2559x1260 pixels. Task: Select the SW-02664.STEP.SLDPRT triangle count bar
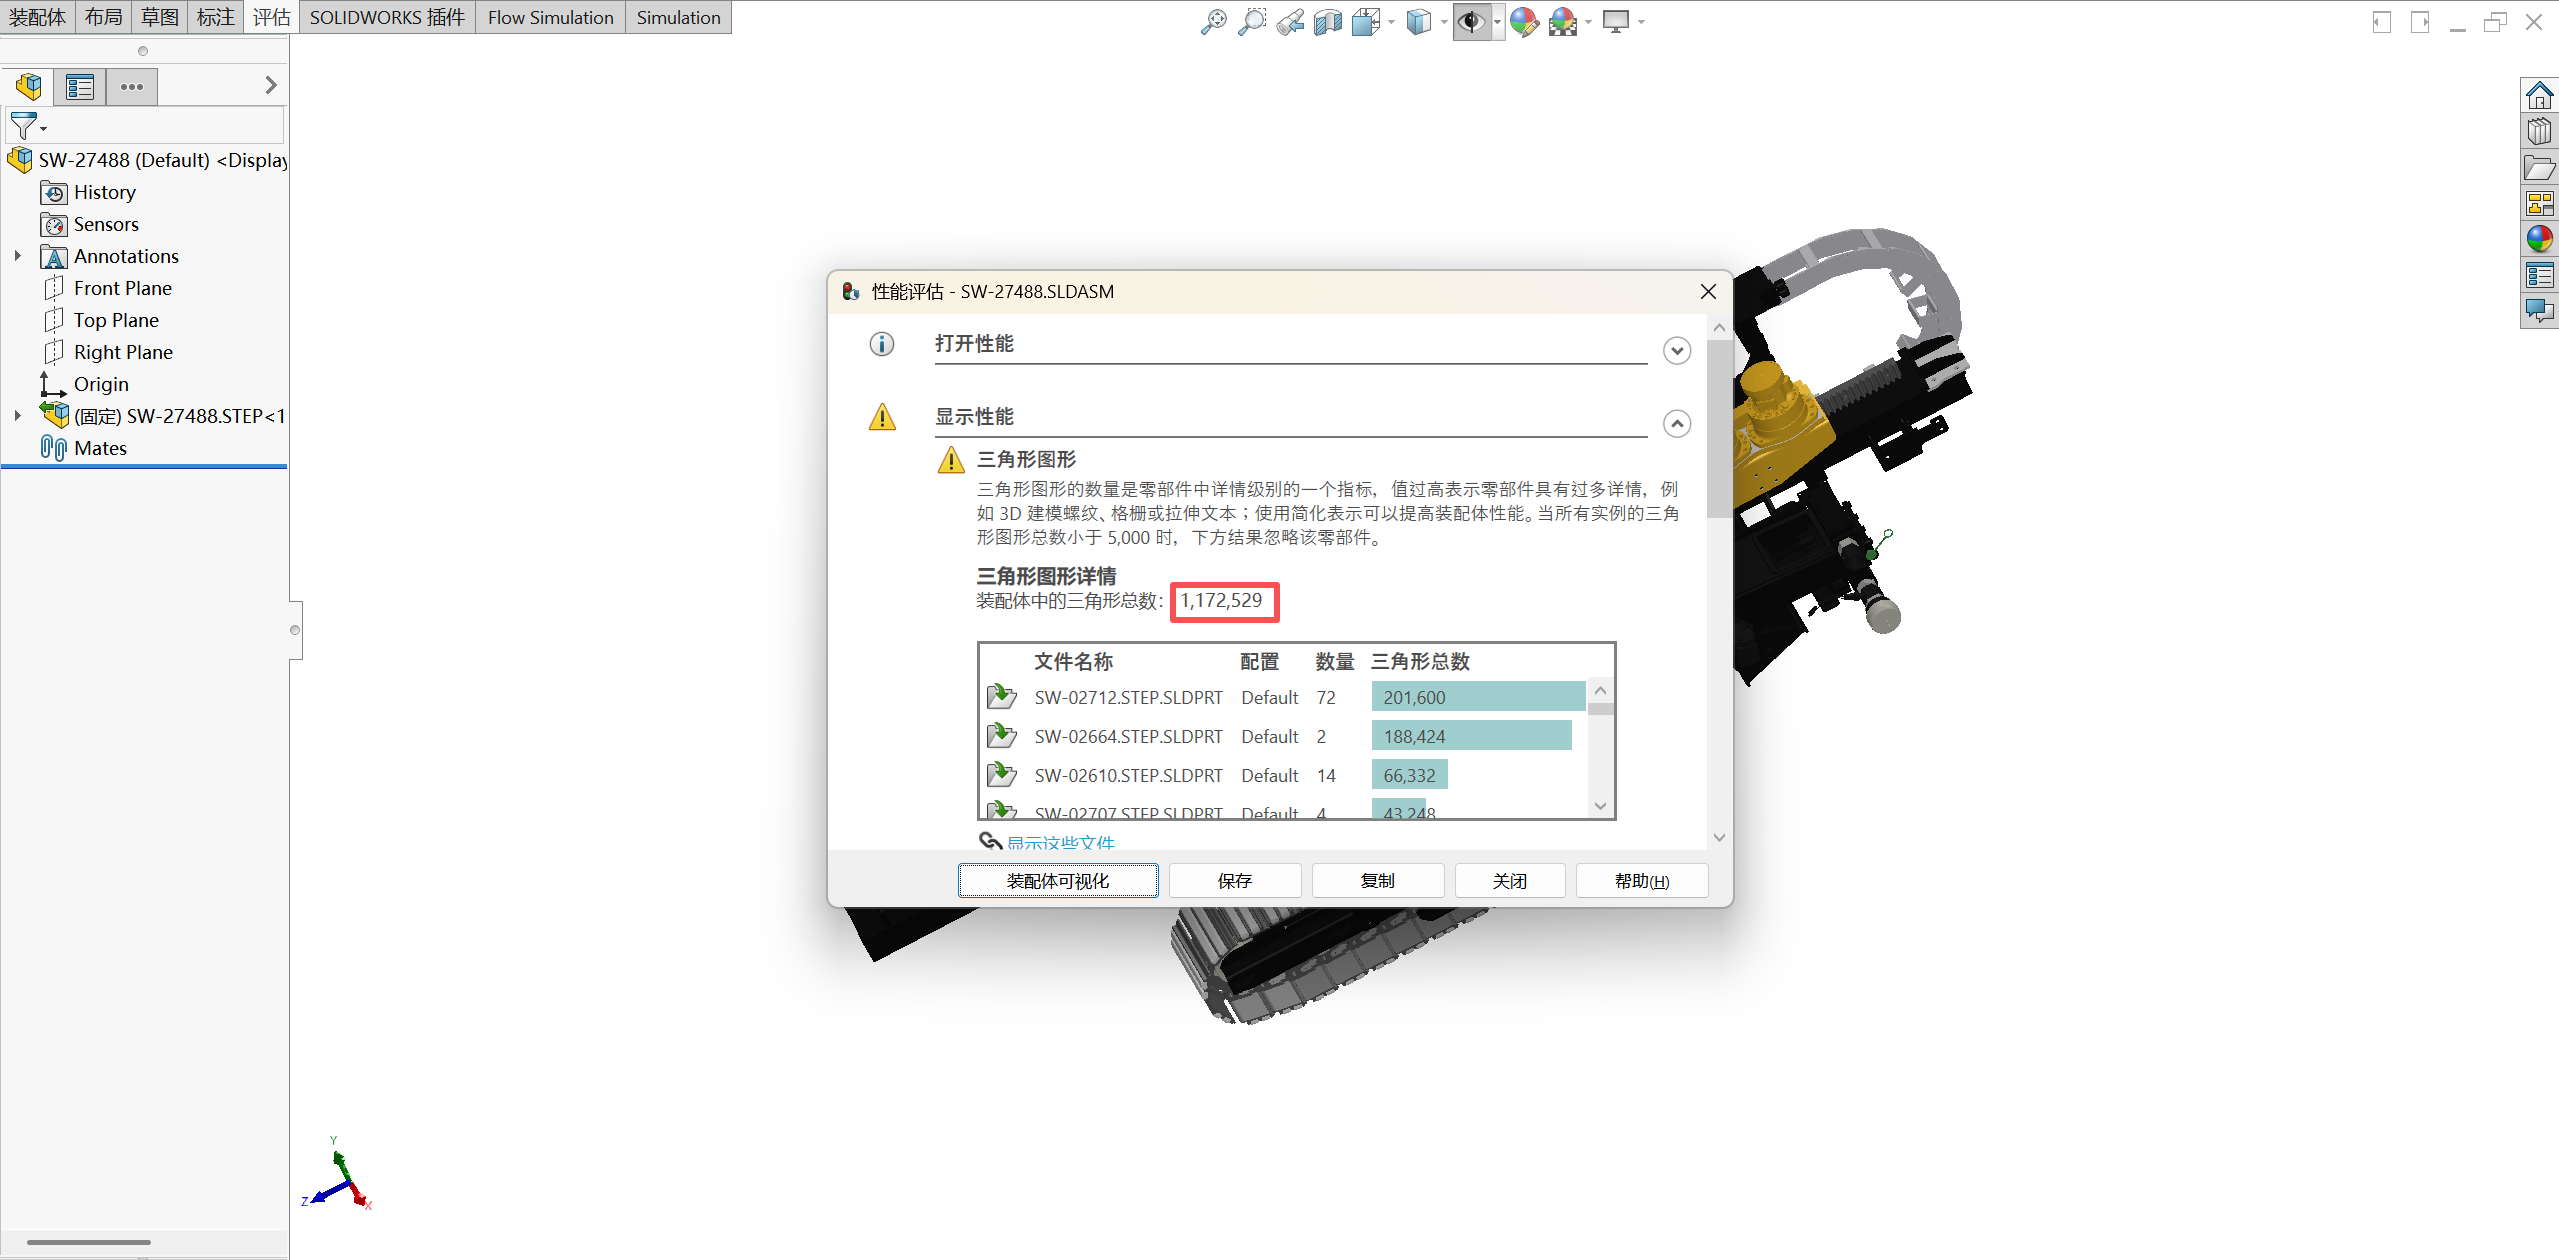[1470, 736]
